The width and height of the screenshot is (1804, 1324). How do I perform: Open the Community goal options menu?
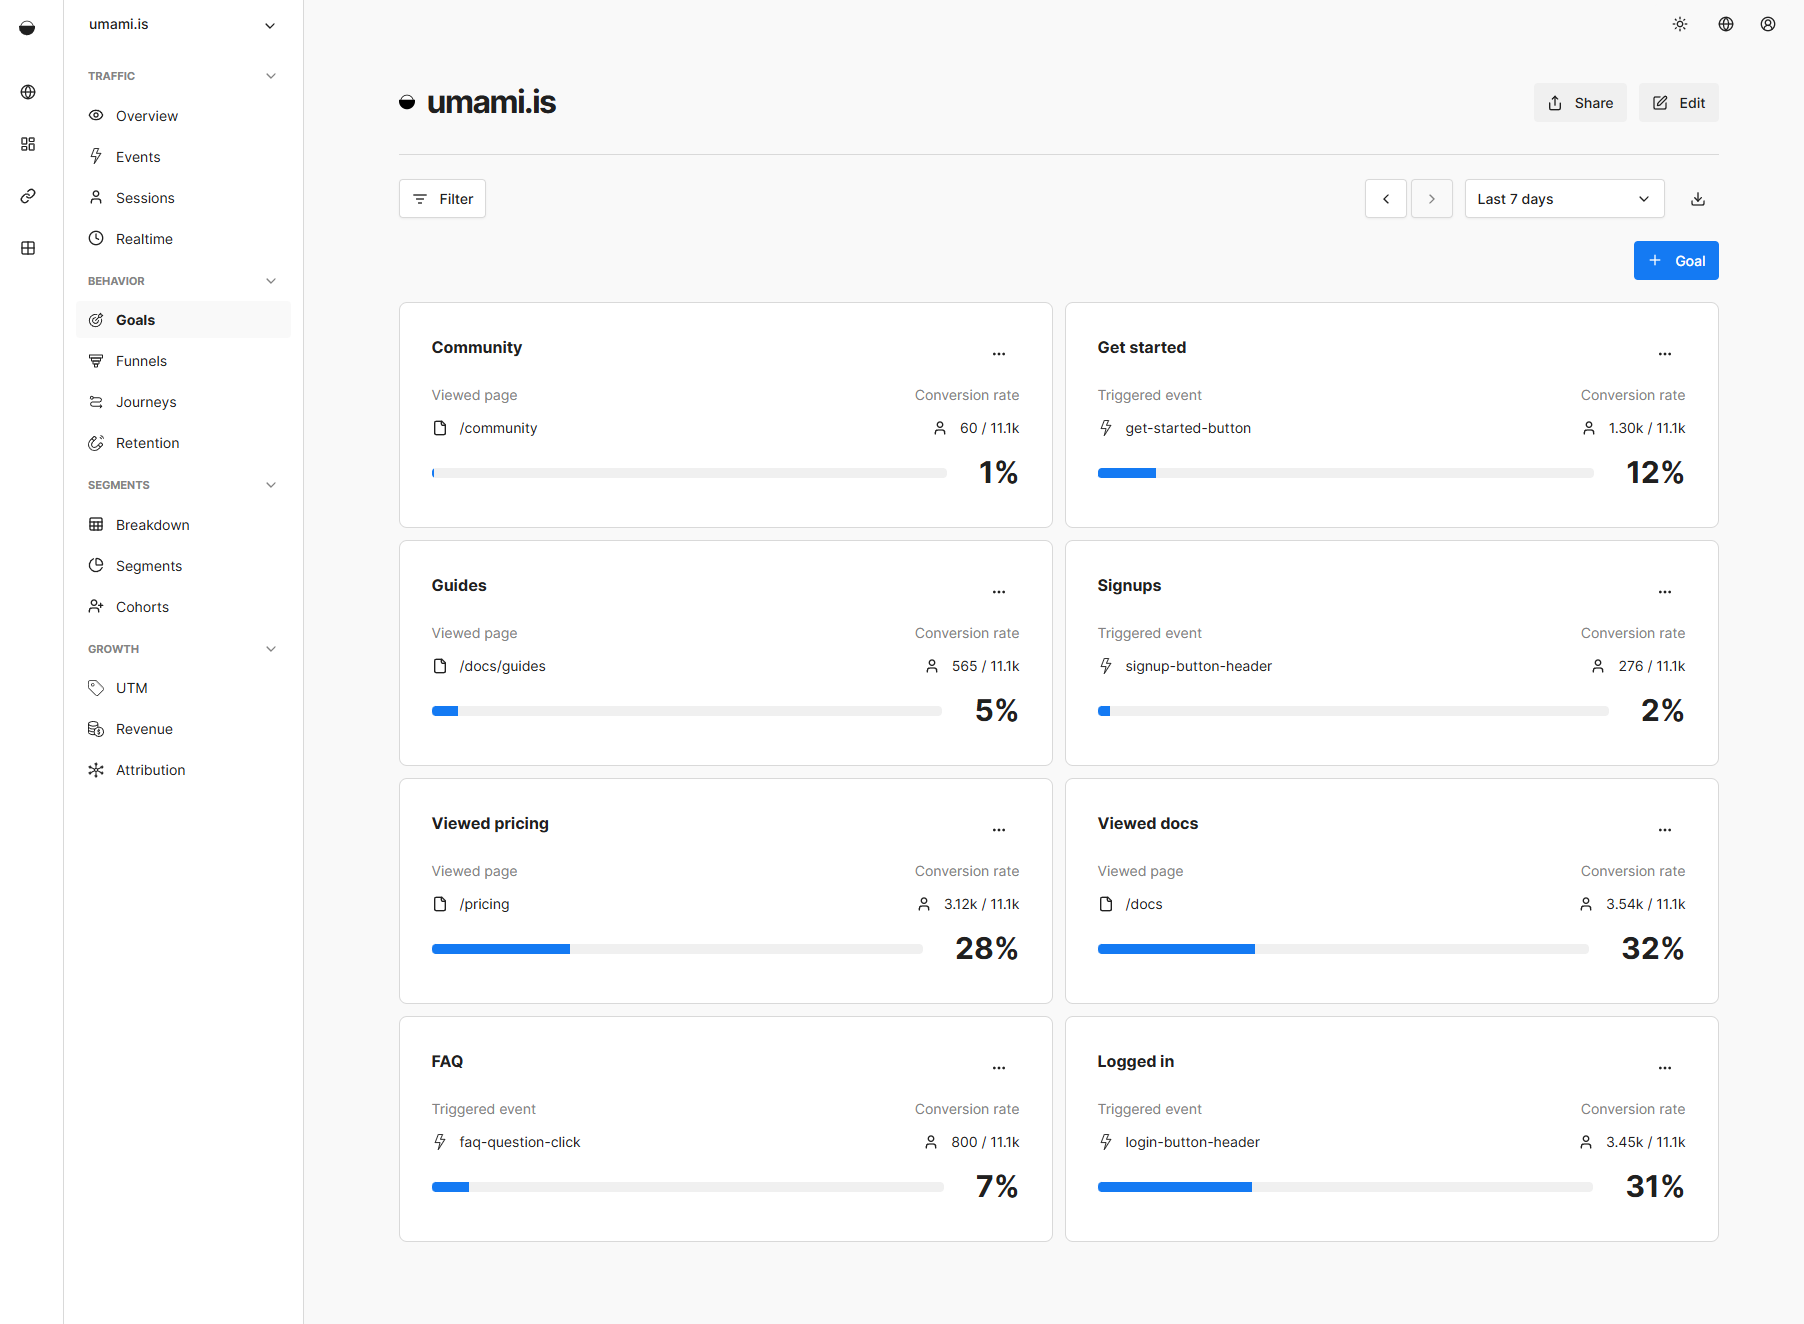[x=998, y=354]
